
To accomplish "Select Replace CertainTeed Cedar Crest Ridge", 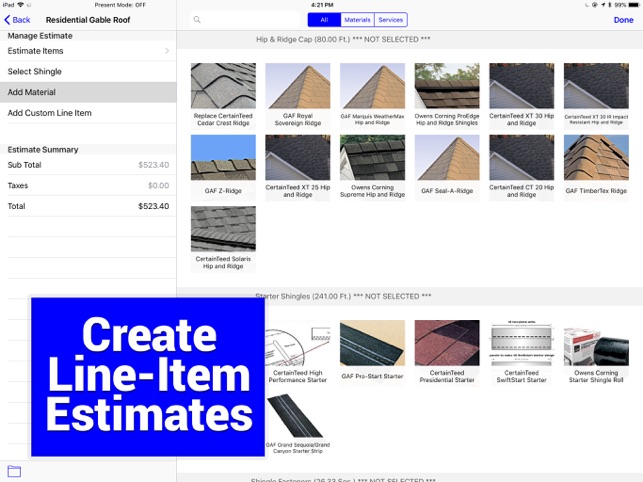I will pyautogui.click(x=223, y=96).
